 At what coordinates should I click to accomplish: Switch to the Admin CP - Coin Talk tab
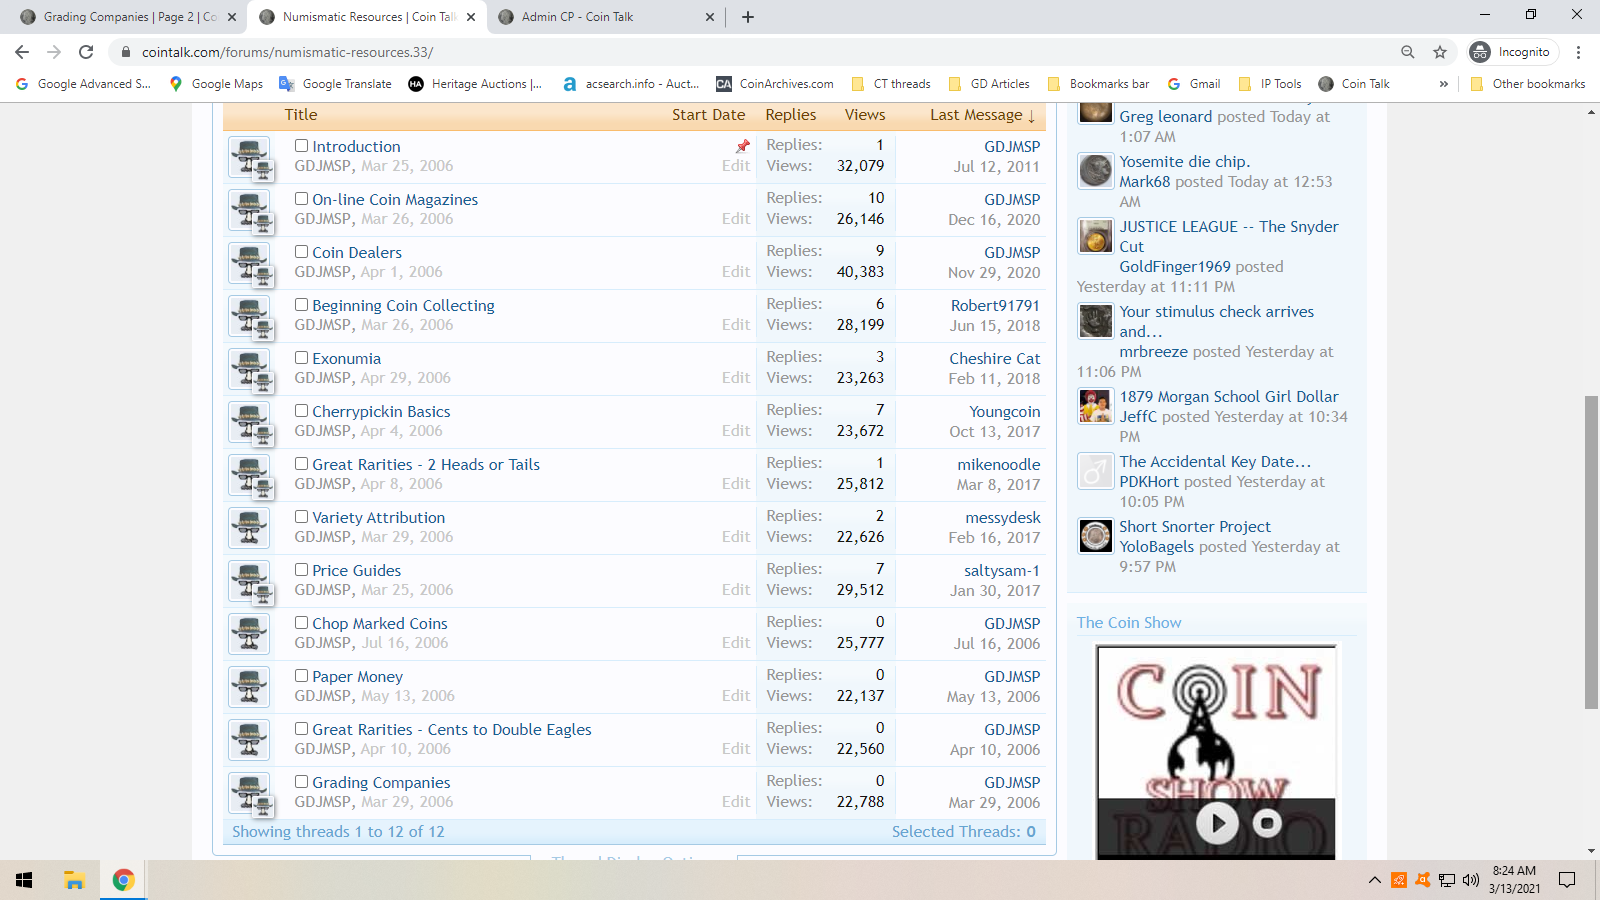(577, 17)
